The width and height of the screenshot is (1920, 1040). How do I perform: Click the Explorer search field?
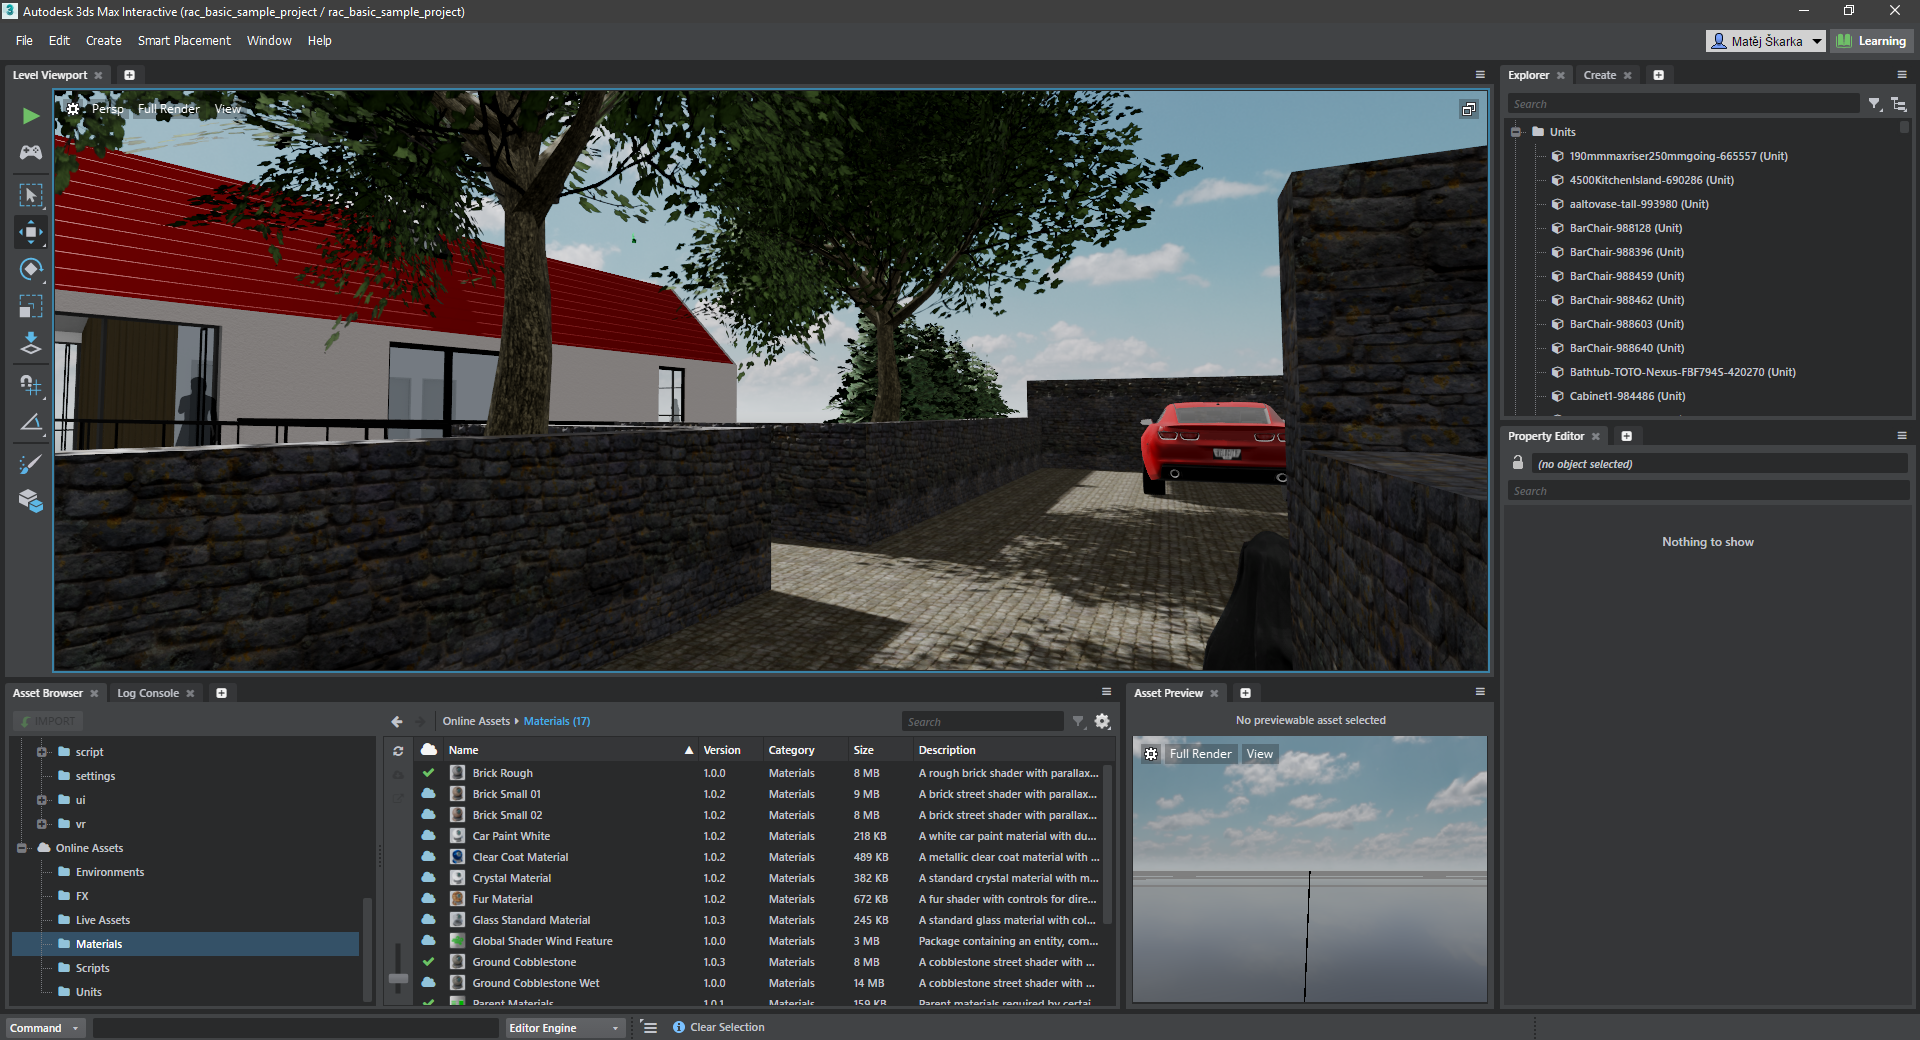[1684, 104]
